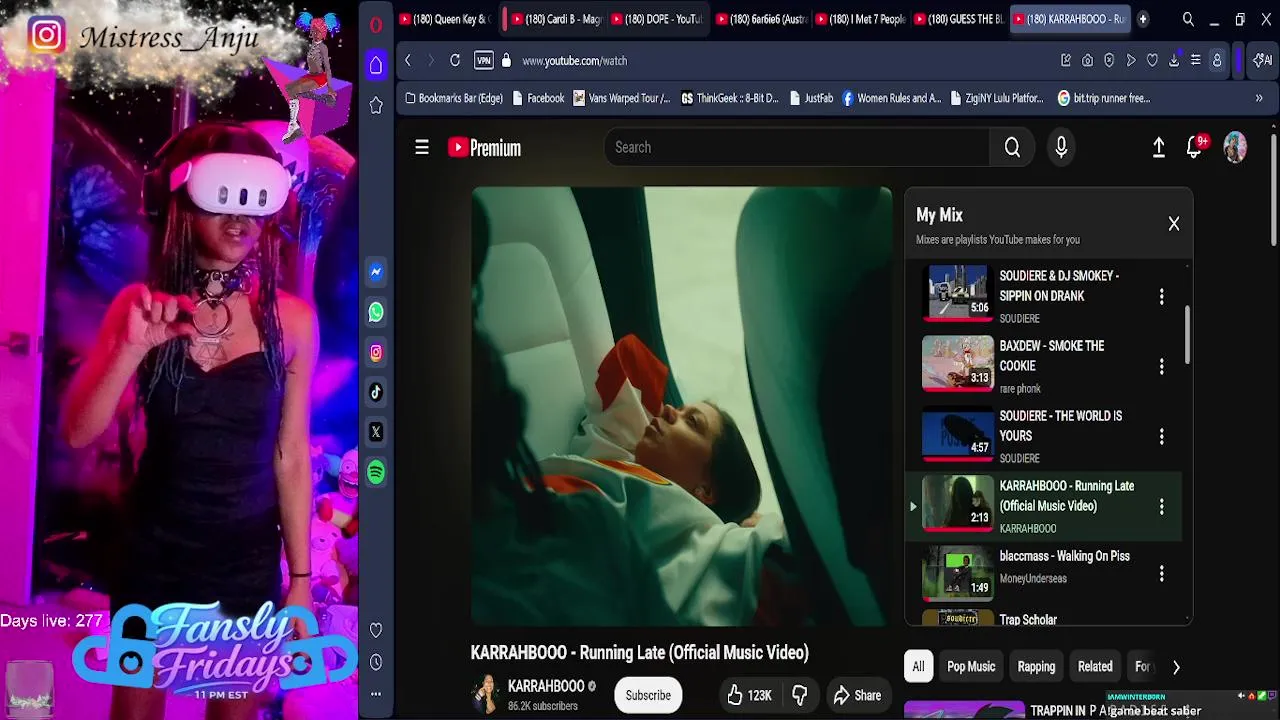The width and height of the screenshot is (1280, 720).
Task: Select the Pop Music filter chip
Action: 971,667
